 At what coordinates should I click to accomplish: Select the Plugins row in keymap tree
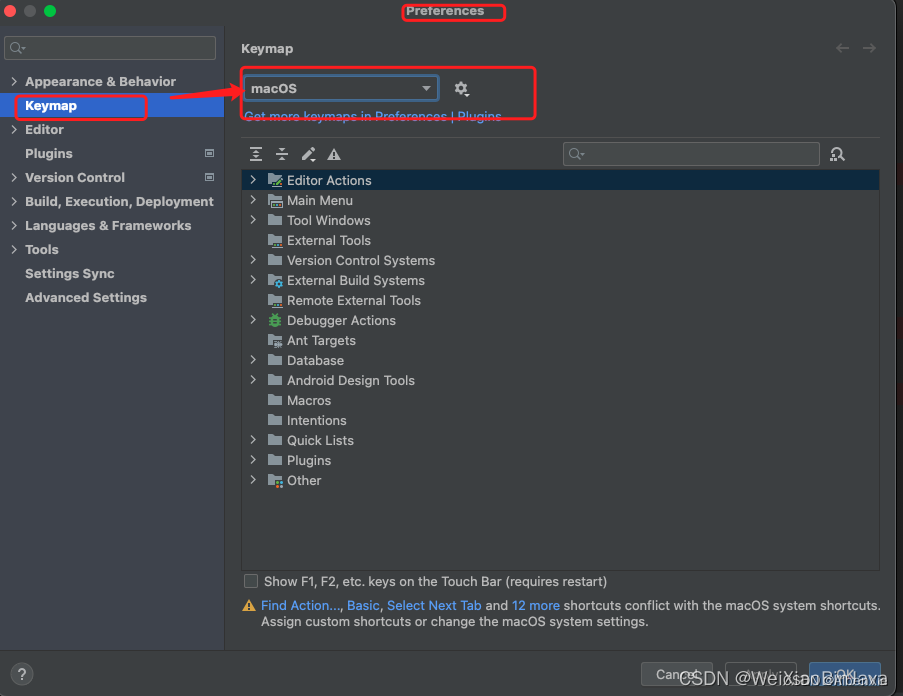[x=560, y=461]
